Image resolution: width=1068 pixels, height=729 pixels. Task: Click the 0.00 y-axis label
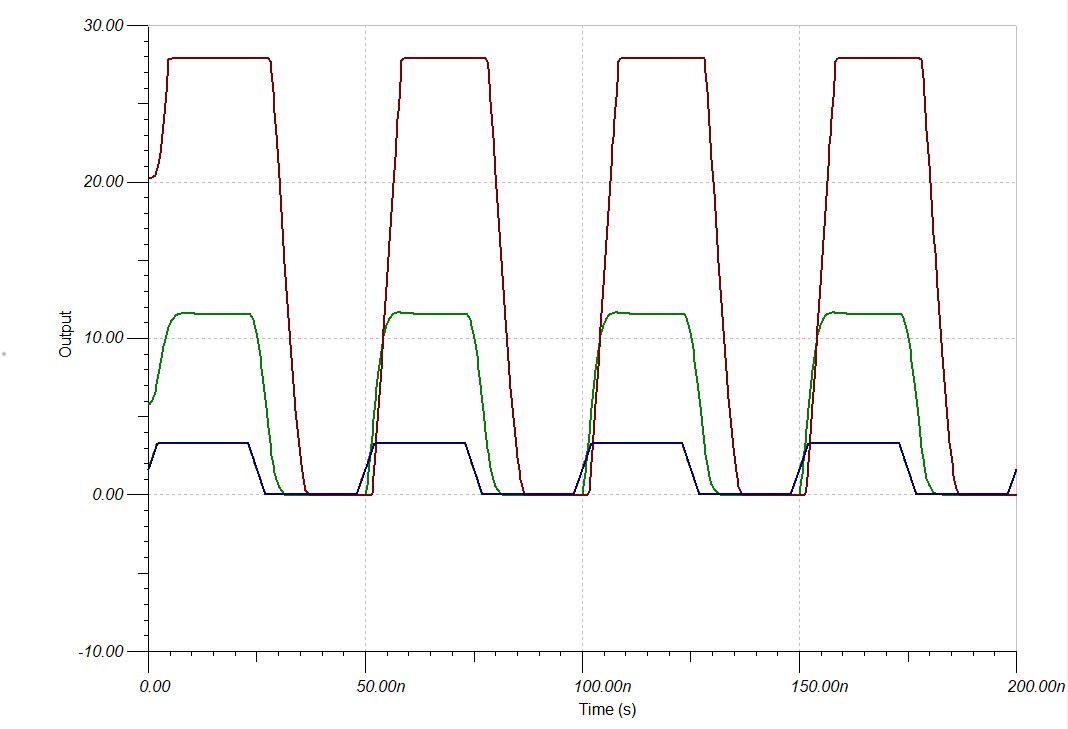(x=108, y=495)
